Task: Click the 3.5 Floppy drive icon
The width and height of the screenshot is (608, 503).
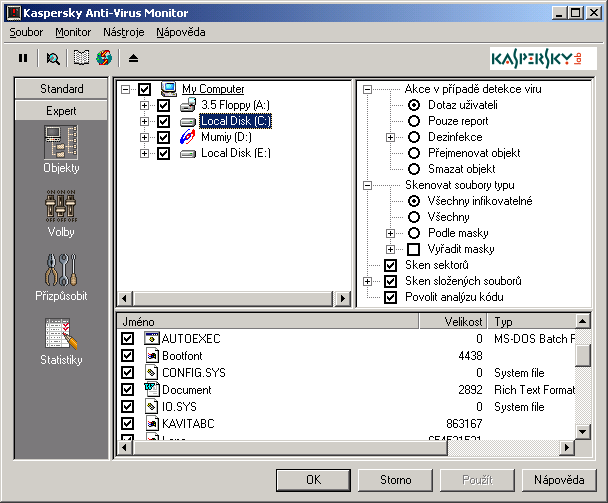Action: [x=188, y=105]
